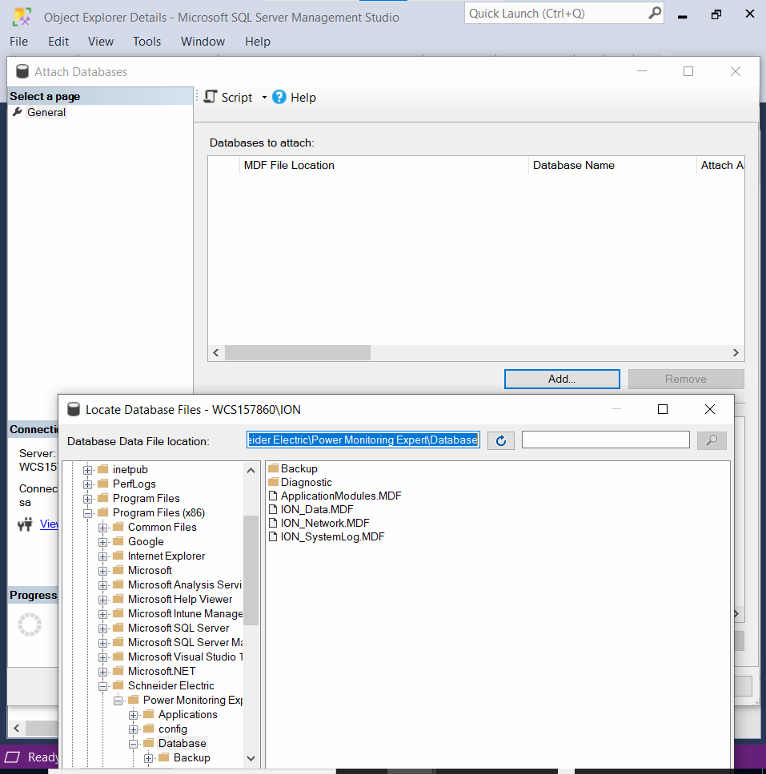The height and width of the screenshot is (774, 766).
Task: Click the ION_Network.MDF file icon
Action: [x=273, y=523]
